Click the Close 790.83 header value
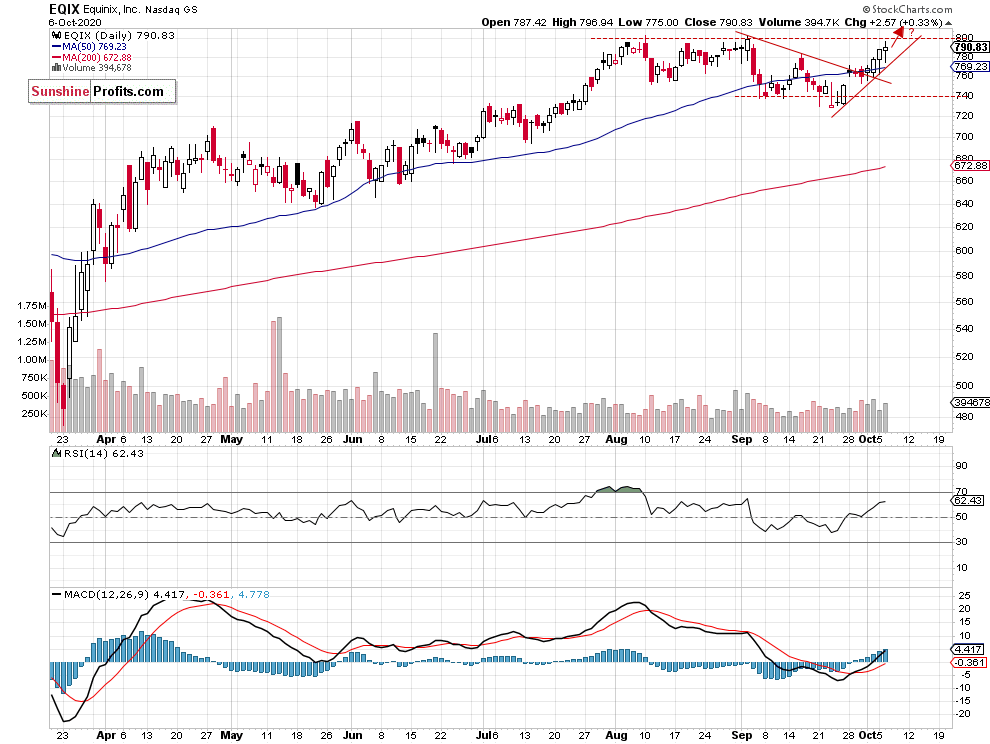Viewport: 990px width, 744px height. pyautogui.click(x=719, y=22)
